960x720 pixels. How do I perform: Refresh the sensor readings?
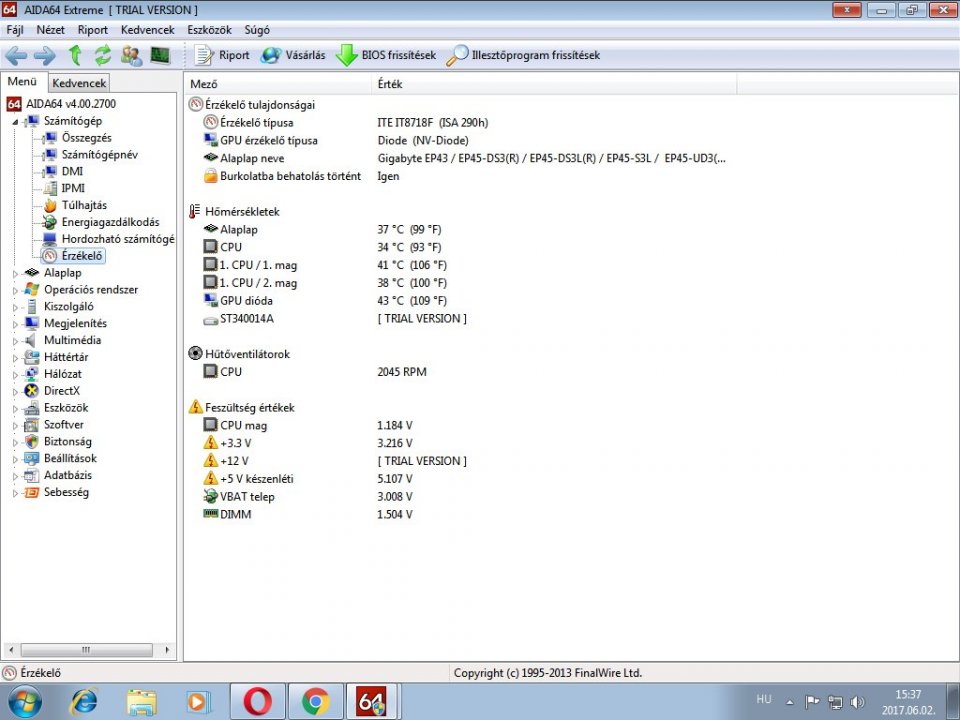point(102,55)
